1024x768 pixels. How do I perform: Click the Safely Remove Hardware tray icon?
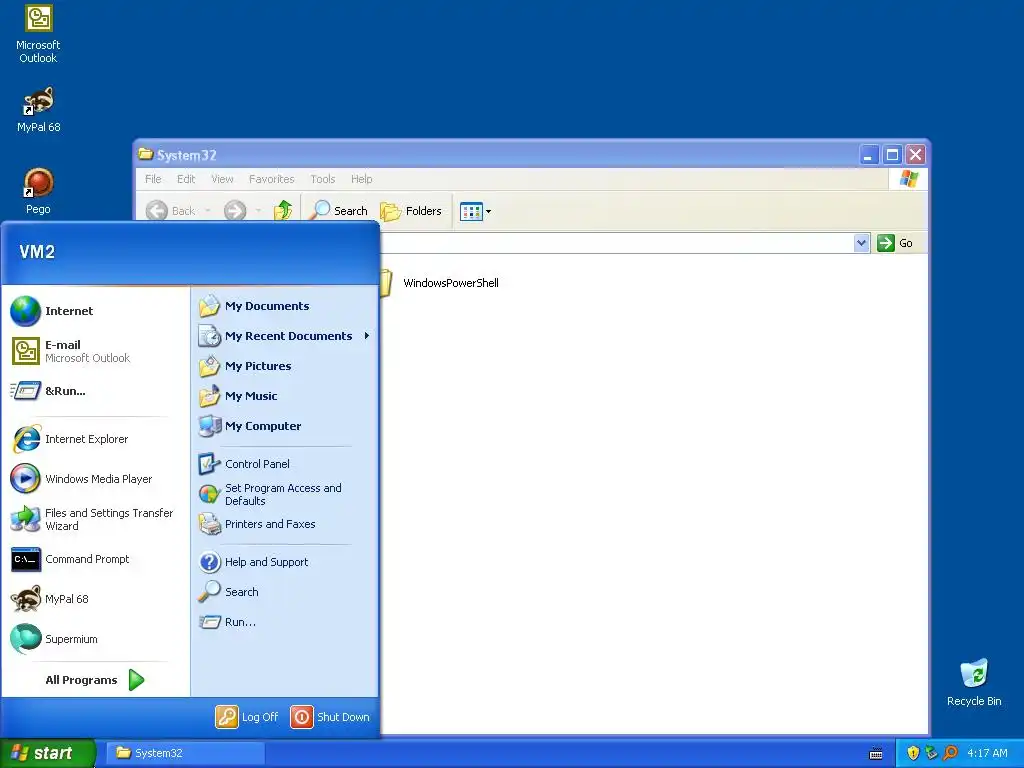click(931, 753)
